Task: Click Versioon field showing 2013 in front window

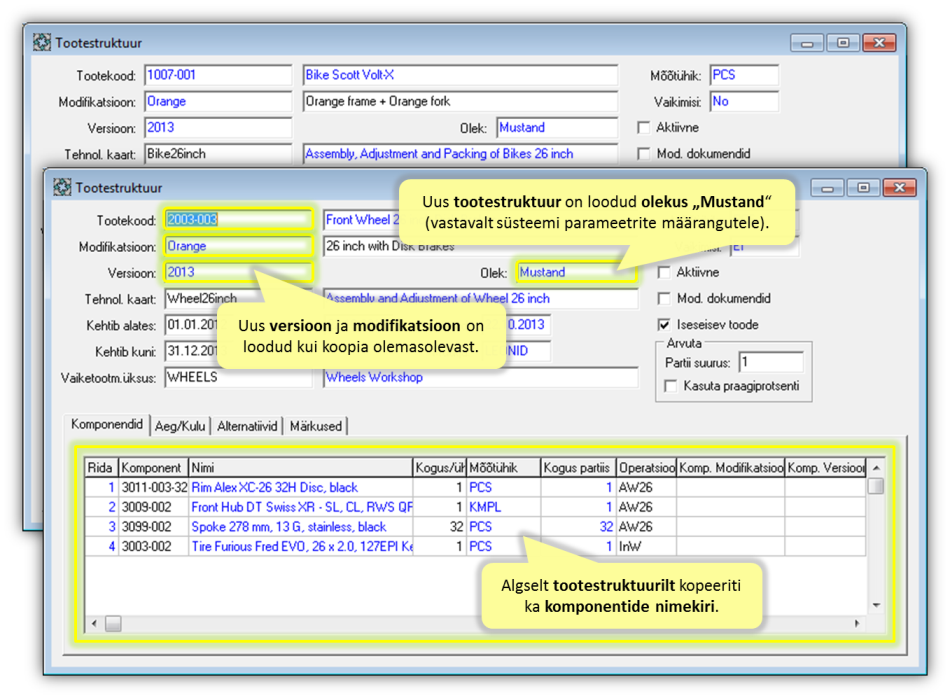Action: (x=238, y=272)
